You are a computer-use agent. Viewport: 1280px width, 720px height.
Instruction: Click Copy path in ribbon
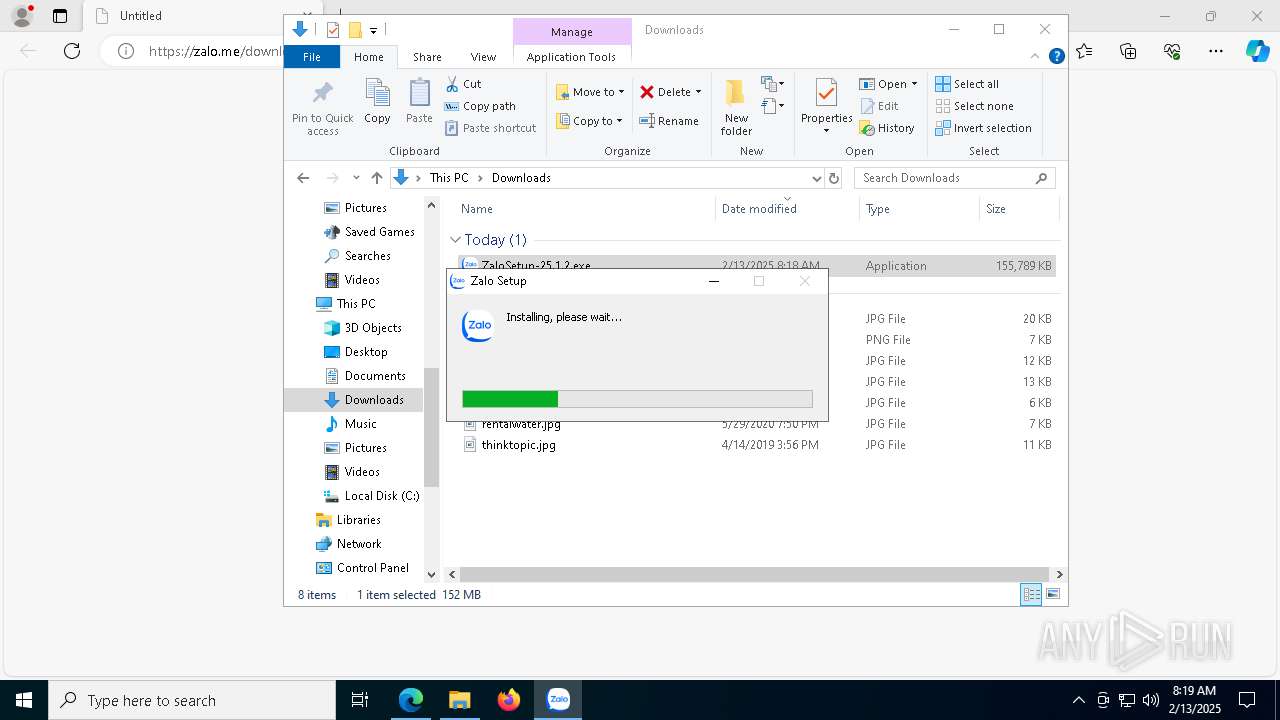(x=480, y=106)
